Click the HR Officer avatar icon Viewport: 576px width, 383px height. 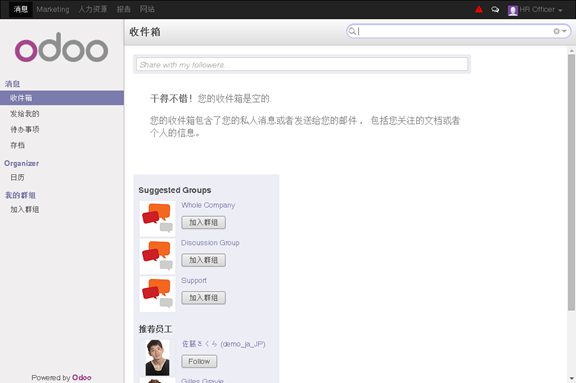click(513, 10)
